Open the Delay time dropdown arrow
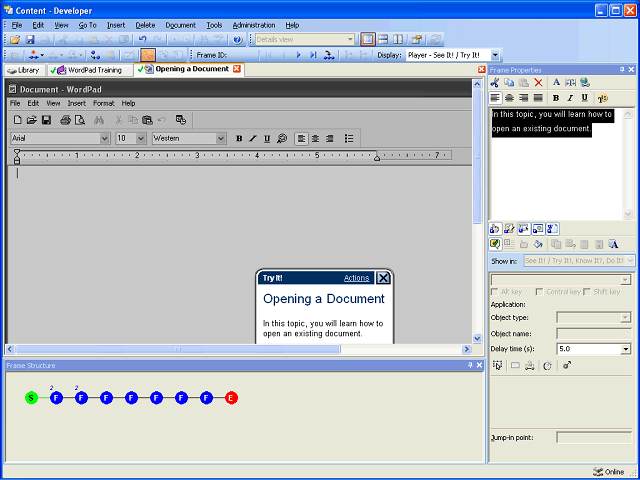This screenshot has height=480, width=640. click(x=626, y=349)
